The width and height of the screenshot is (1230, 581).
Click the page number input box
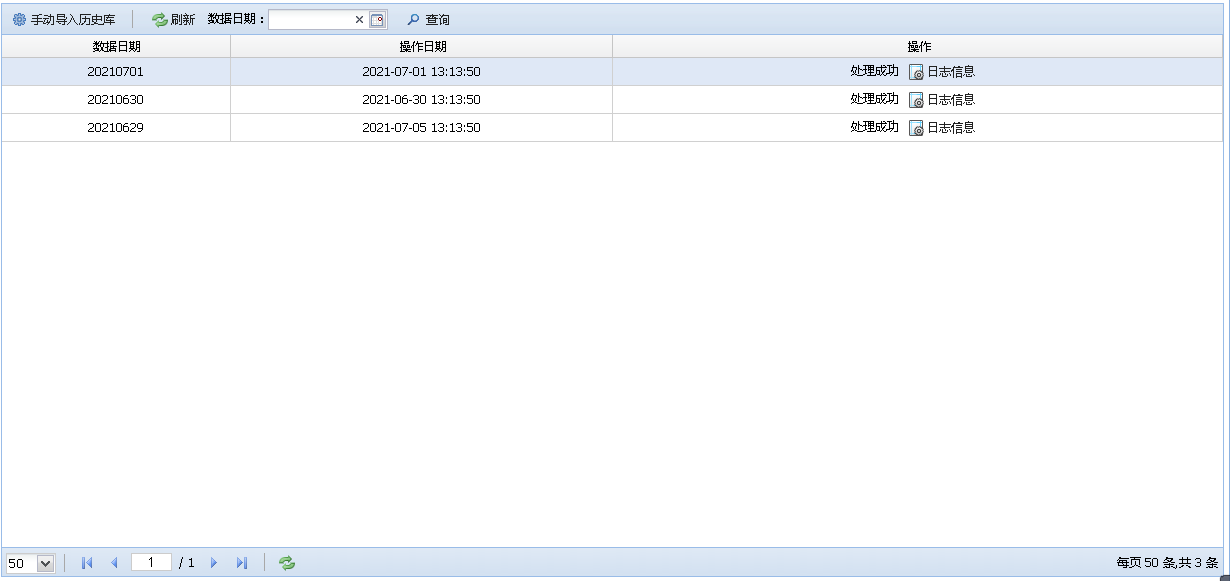click(151, 563)
